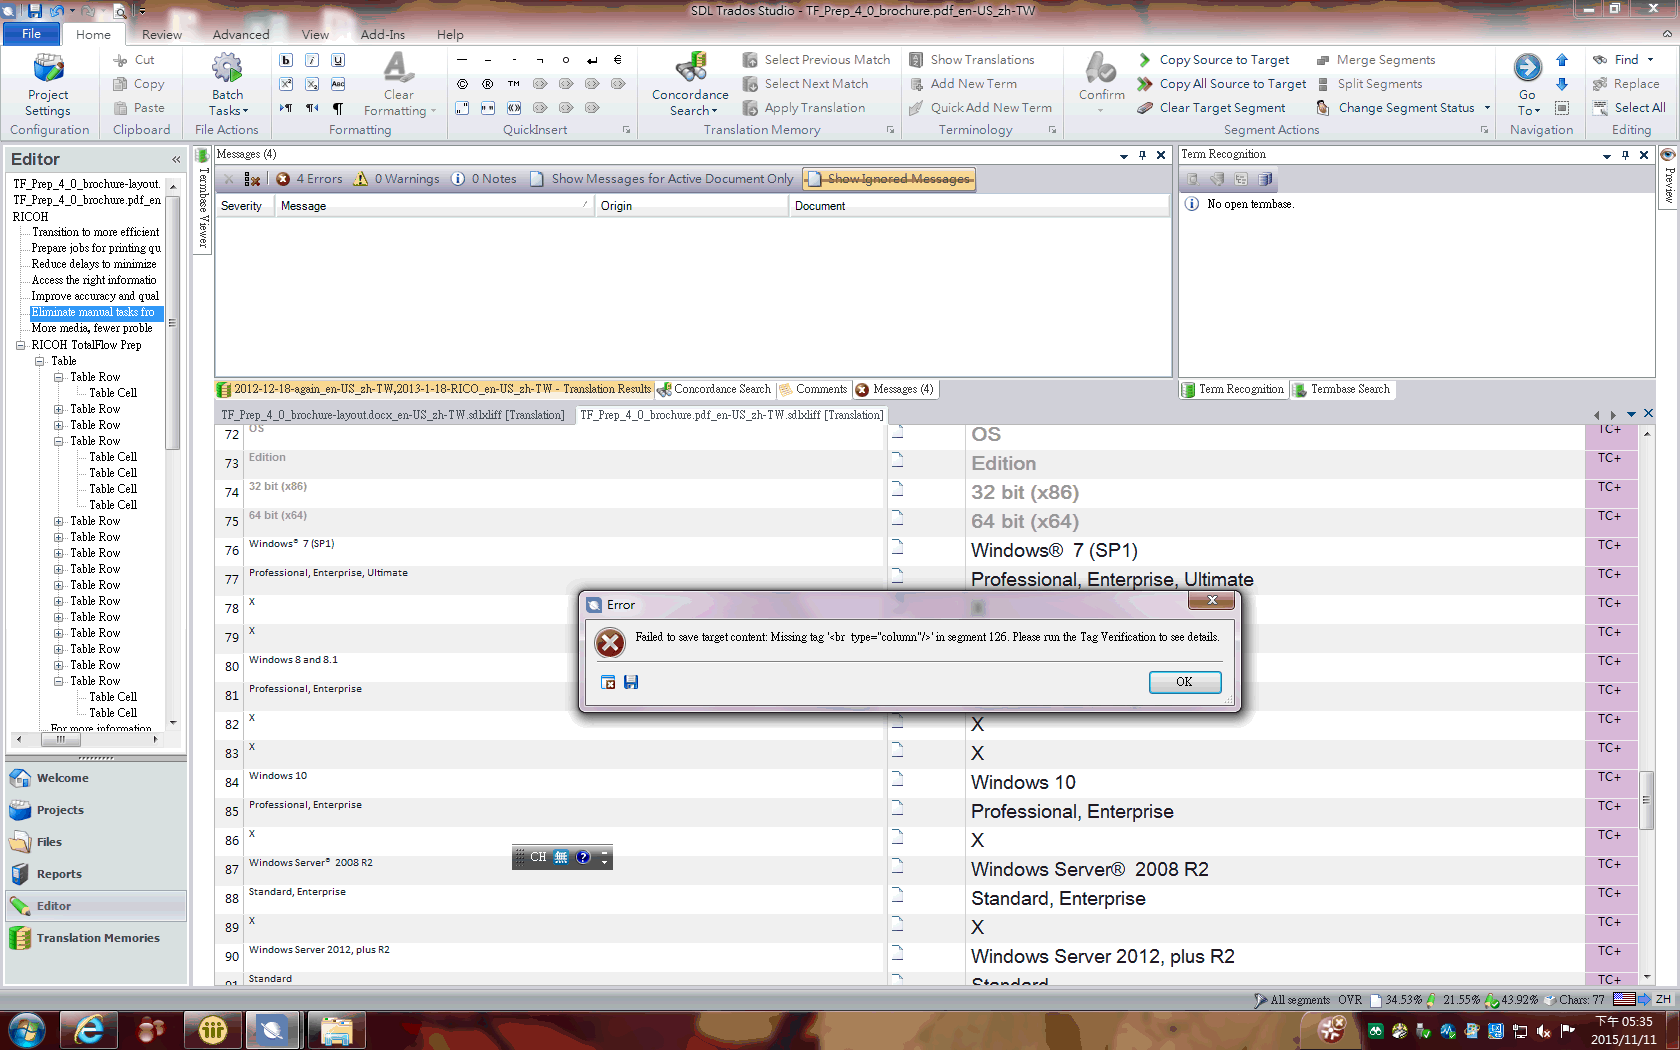The width and height of the screenshot is (1680, 1050).
Task: Insert line break from QuickInsert
Action: (592, 60)
